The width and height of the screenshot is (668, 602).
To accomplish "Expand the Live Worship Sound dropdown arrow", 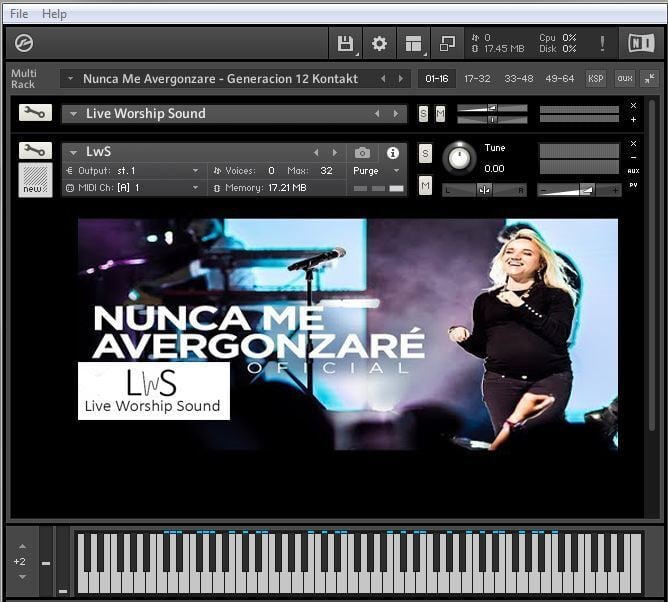I will pyautogui.click(x=73, y=114).
